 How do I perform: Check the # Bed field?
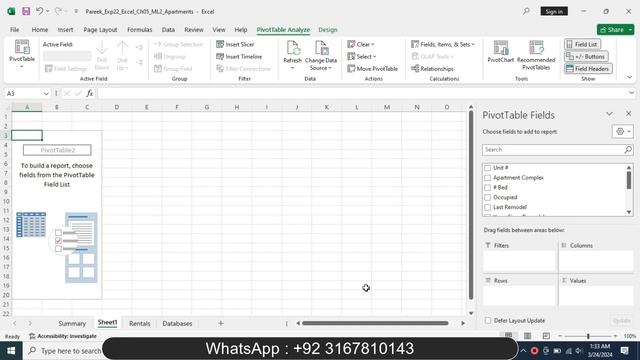point(487,187)
